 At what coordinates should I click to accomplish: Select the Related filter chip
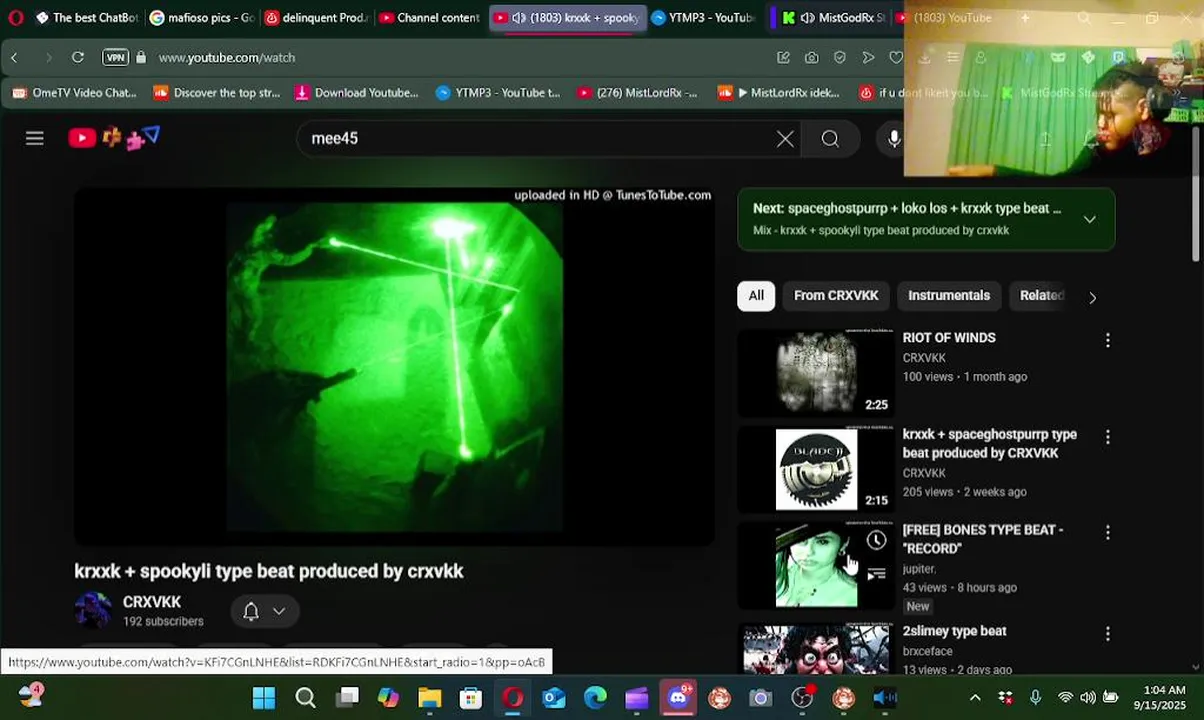1041,296
